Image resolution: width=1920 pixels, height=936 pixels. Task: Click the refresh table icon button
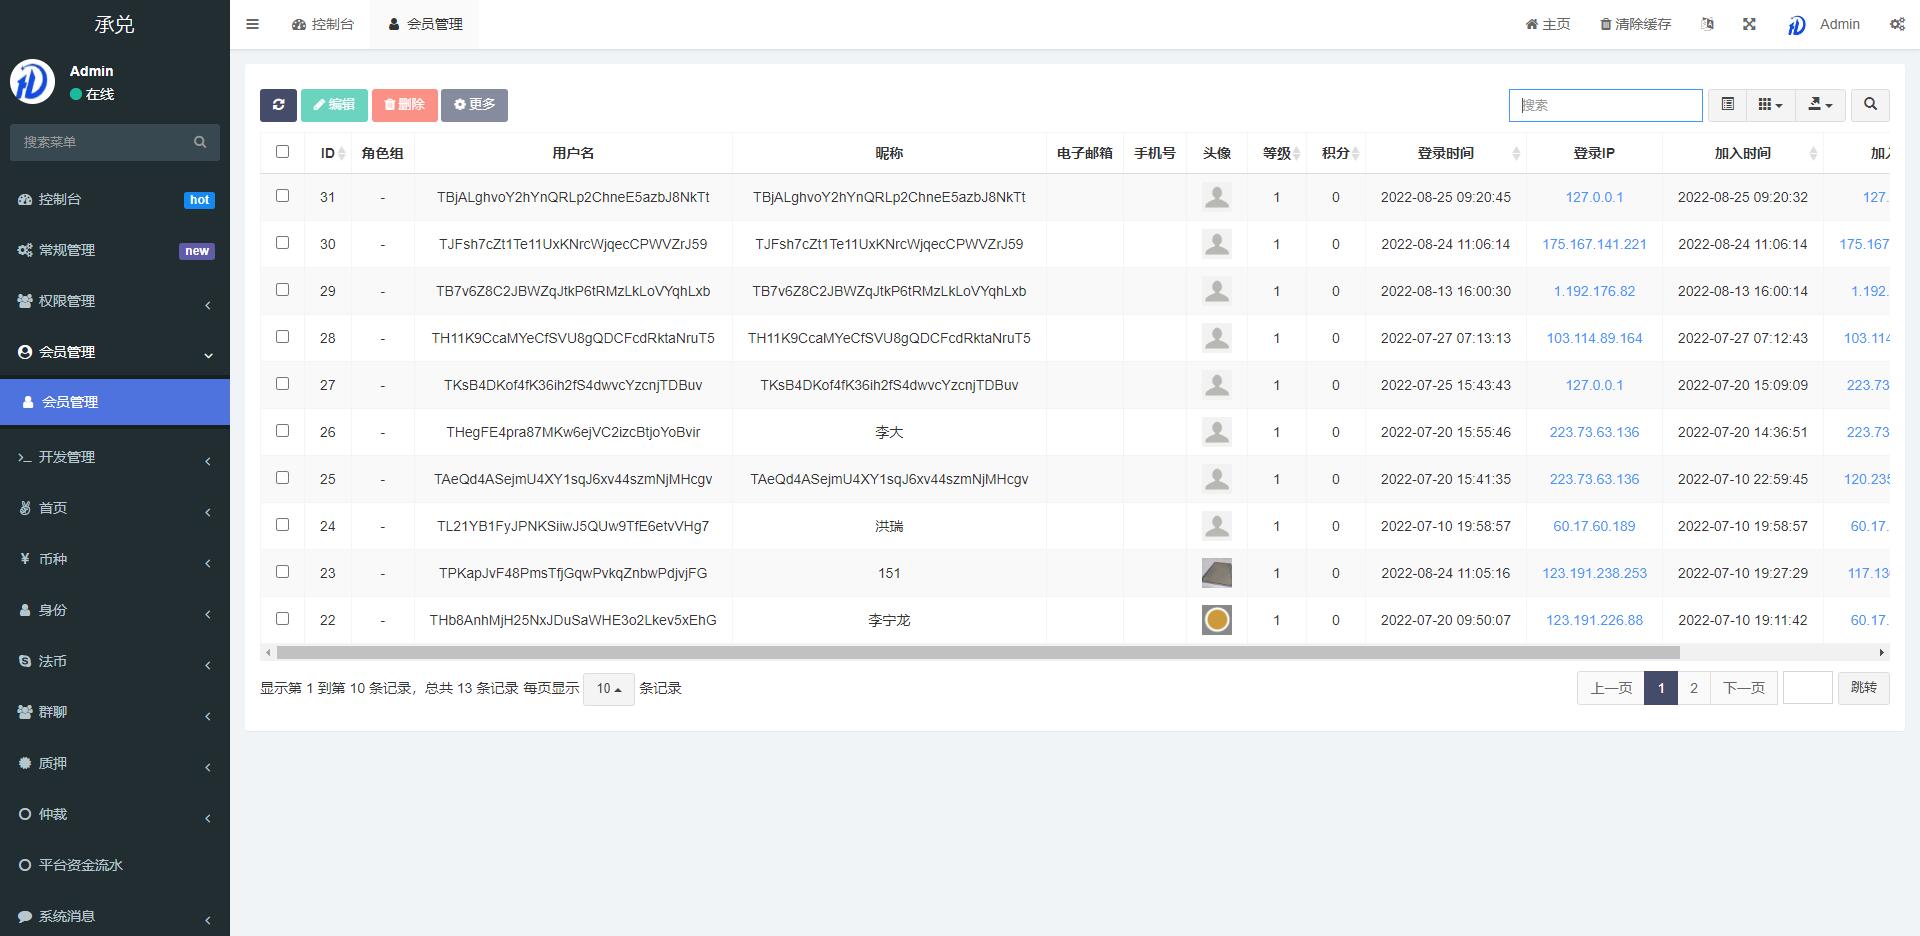tap(278, 105)
